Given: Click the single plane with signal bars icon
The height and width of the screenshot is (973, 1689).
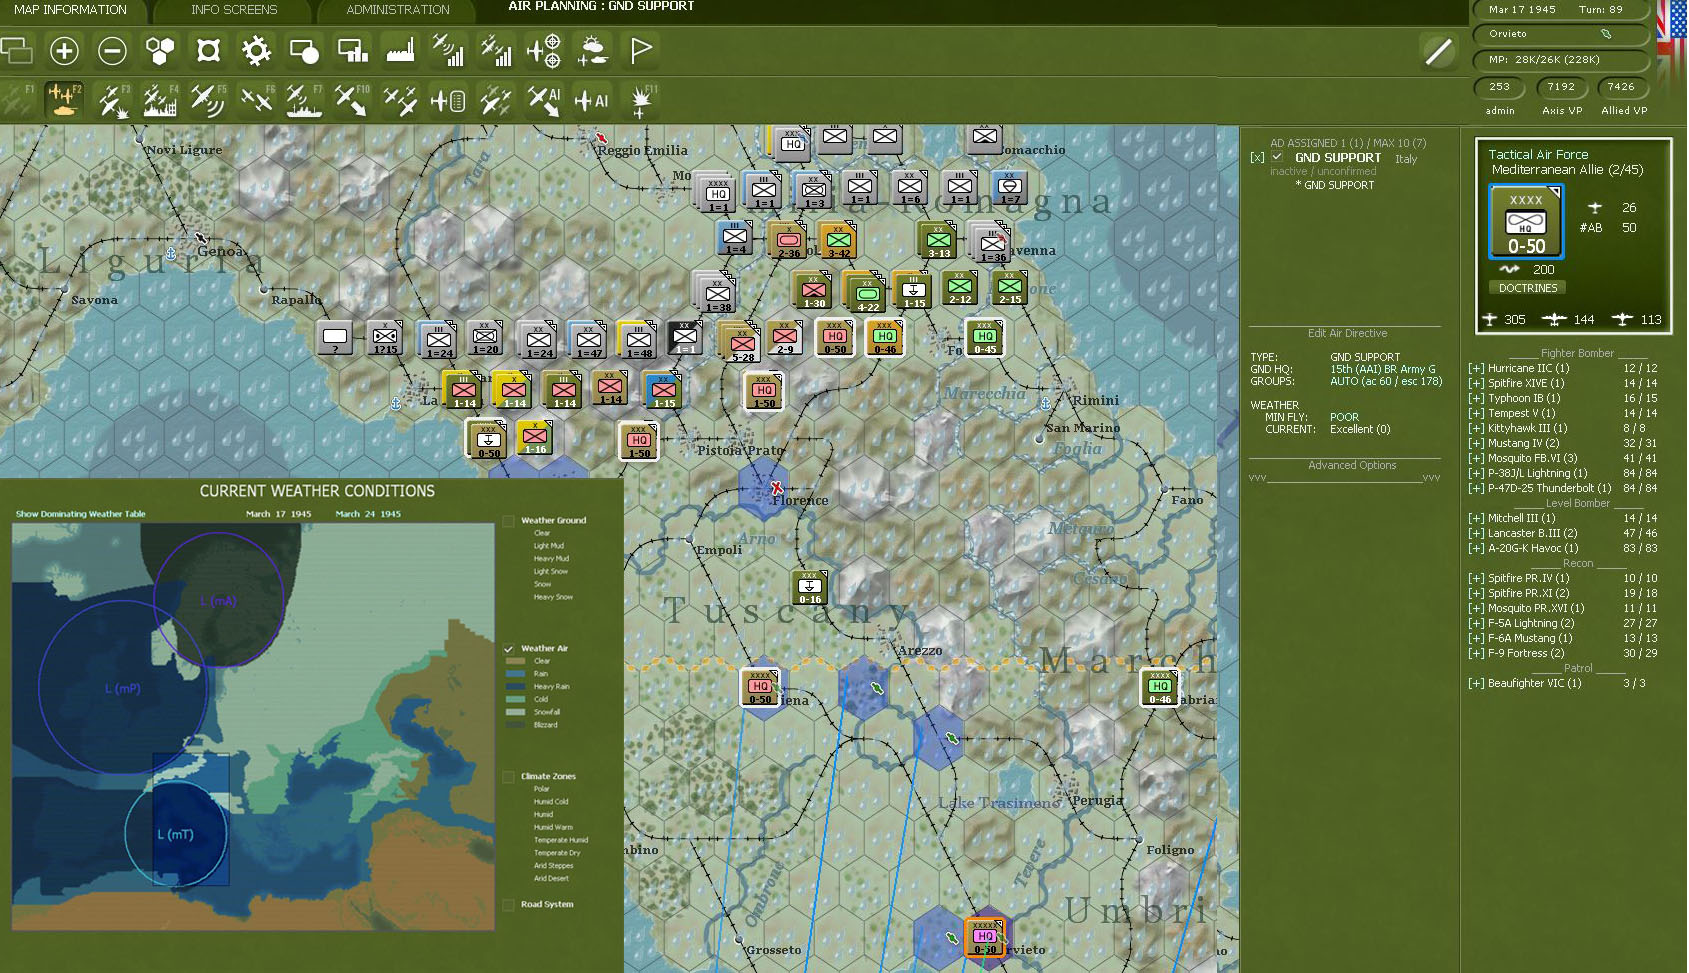Looking at the screenshot, I should 448,50.
